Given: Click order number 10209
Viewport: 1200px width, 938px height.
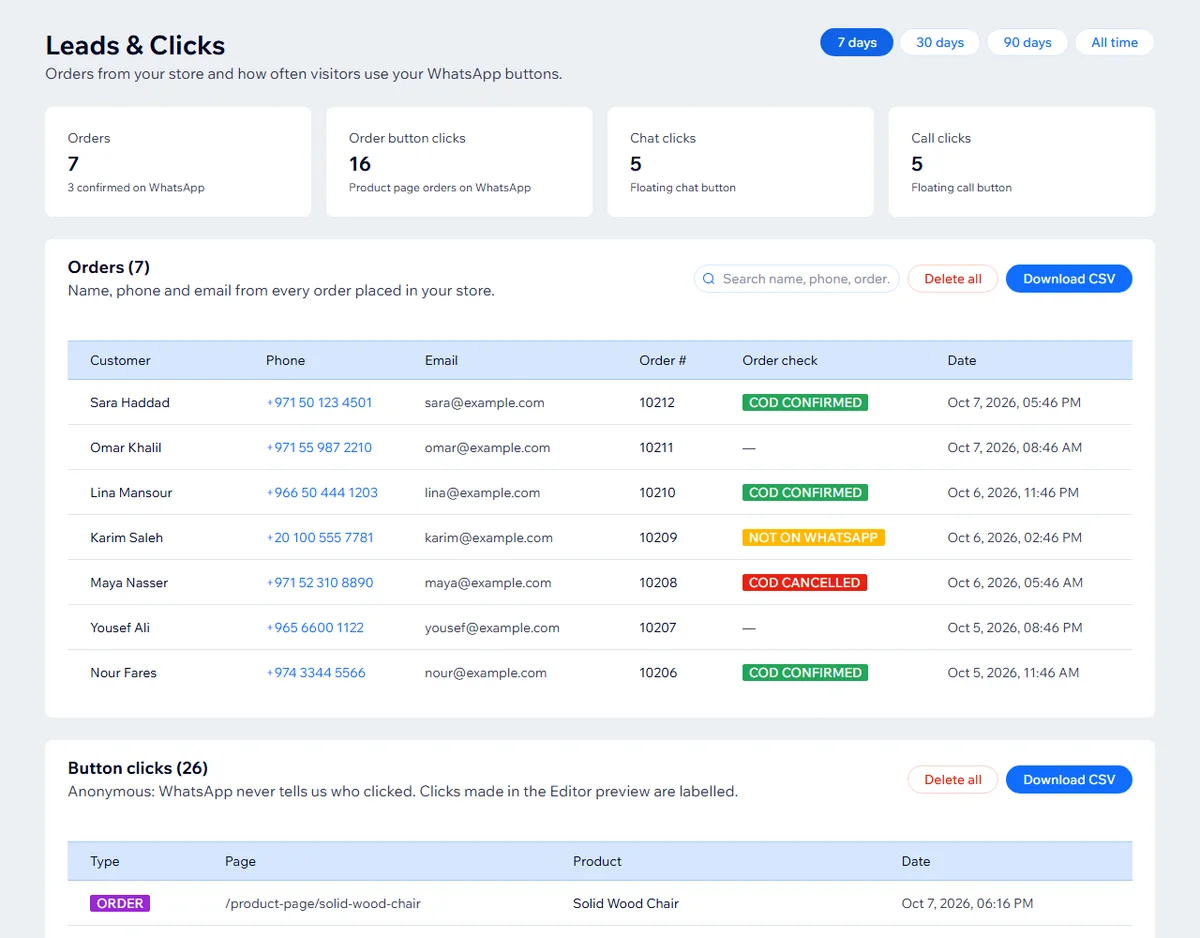Looking at the screenshot, I should [659, 538].
